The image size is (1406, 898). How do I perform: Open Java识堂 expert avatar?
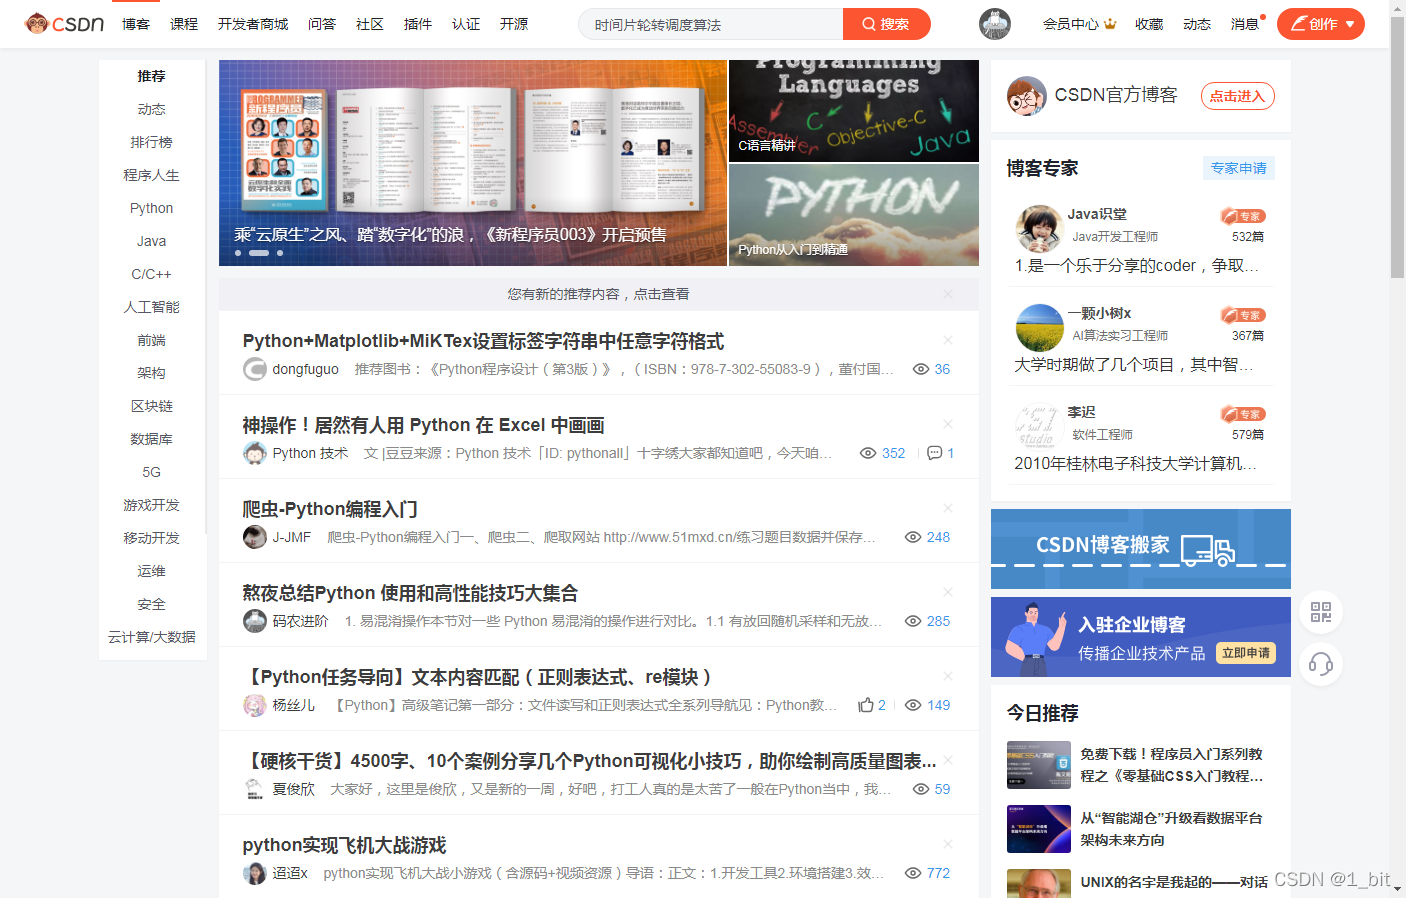click(x=1039, y=229)
